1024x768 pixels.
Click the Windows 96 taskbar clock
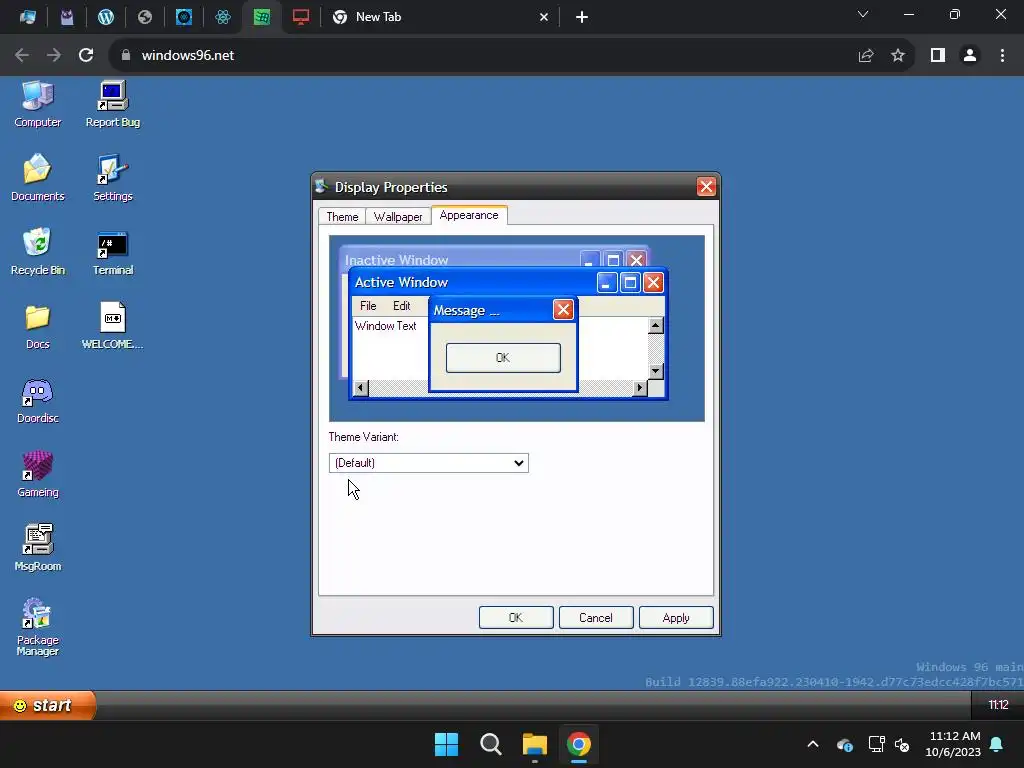pyautogui.click(x=997, y=705)
